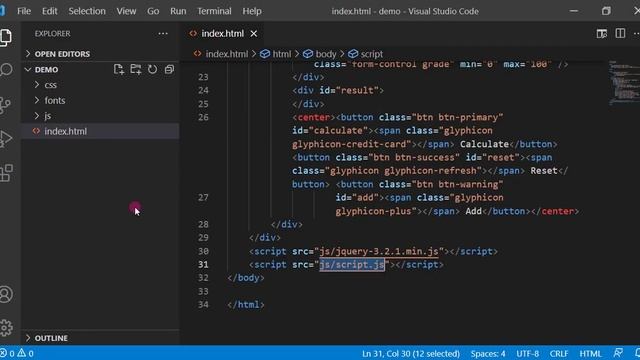Open the Run and Debug icon
The width and height of the screenshot is (640, 360).
[x=6, y=139]
